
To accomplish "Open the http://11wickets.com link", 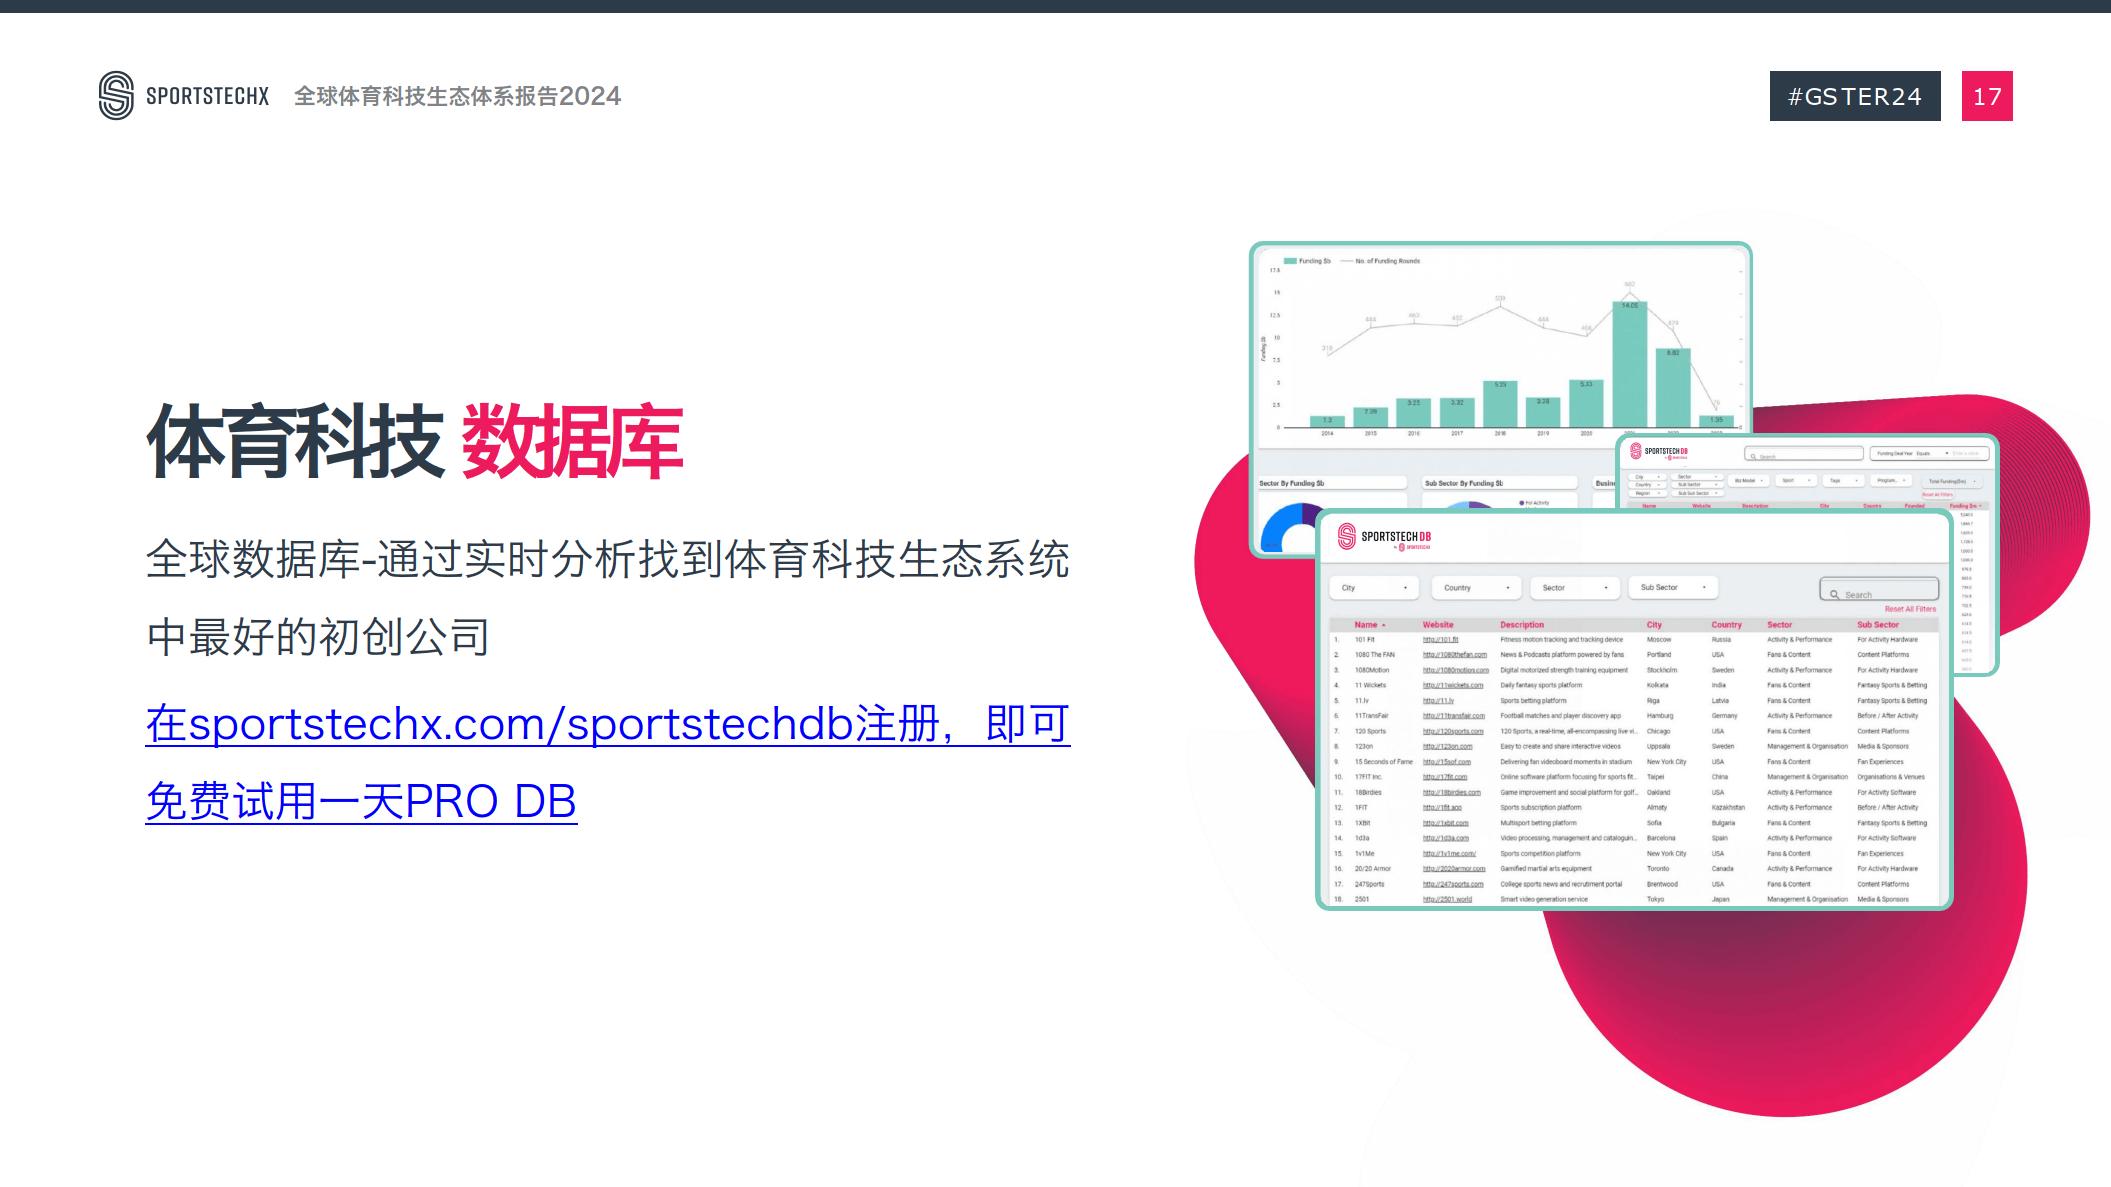I will tap(1453, 686).
